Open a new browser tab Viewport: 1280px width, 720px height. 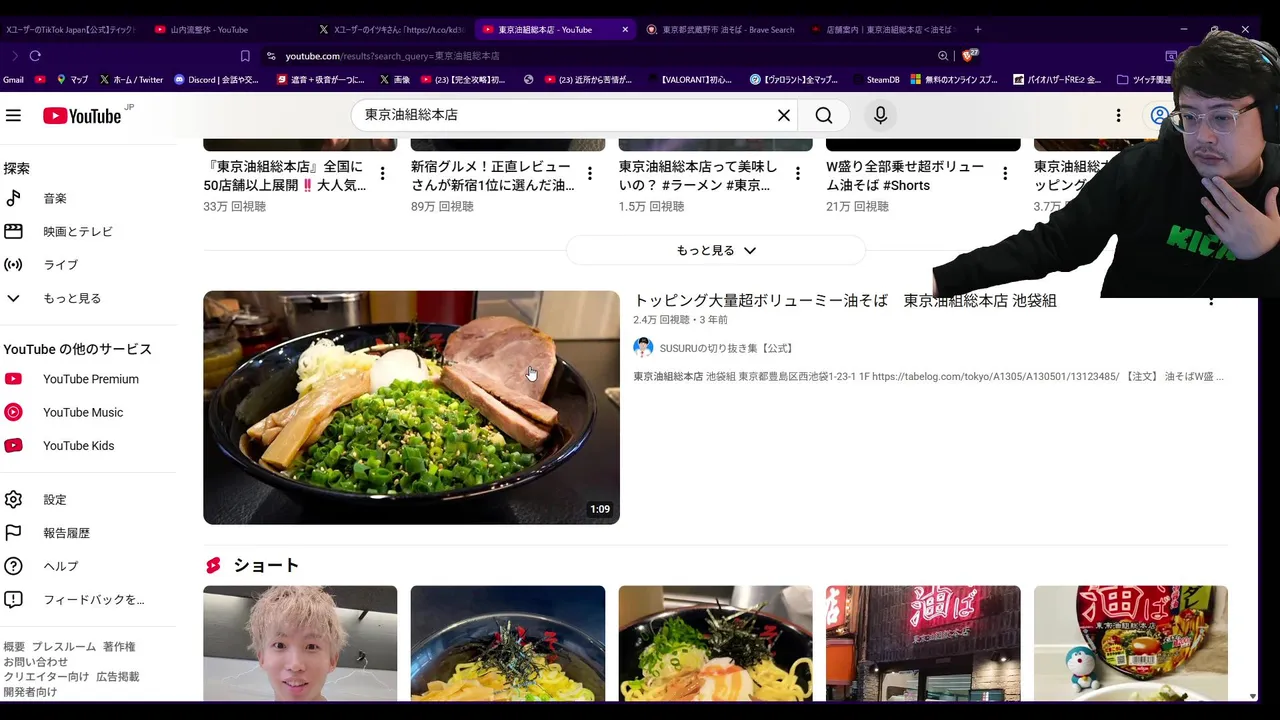[978, 30]
